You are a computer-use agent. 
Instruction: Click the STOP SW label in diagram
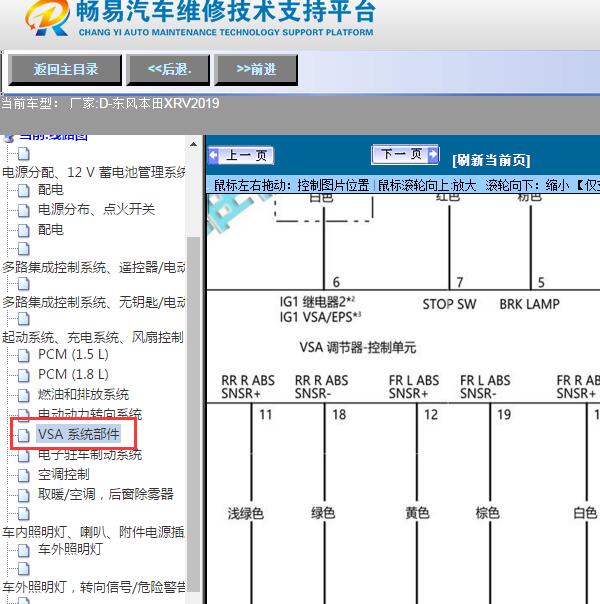point(449,304)
